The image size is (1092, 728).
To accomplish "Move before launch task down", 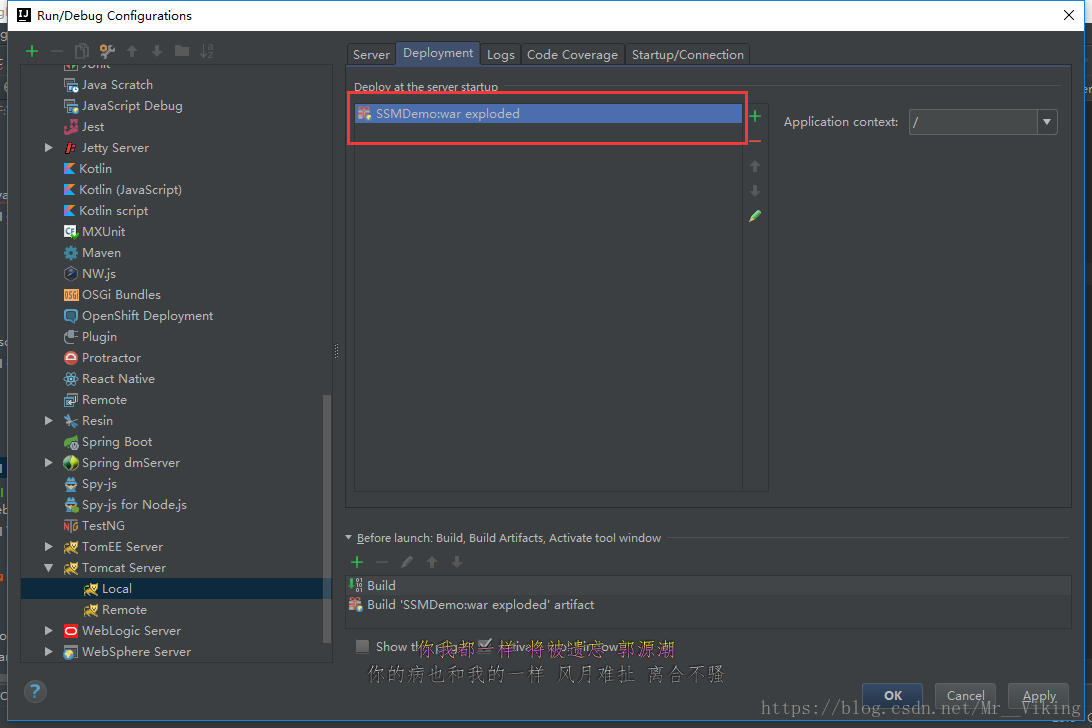I will [457, 562].
